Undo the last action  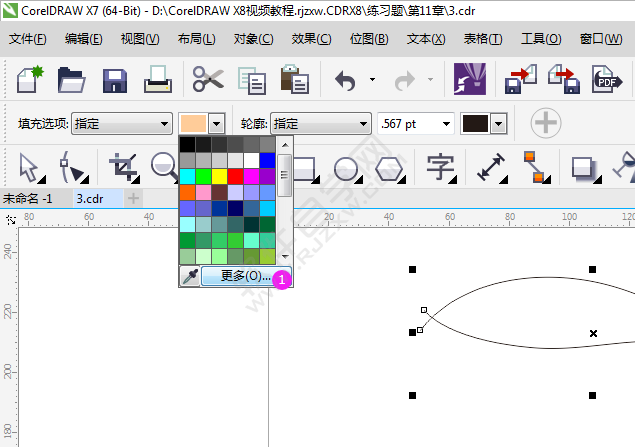(x=345, y=80)
